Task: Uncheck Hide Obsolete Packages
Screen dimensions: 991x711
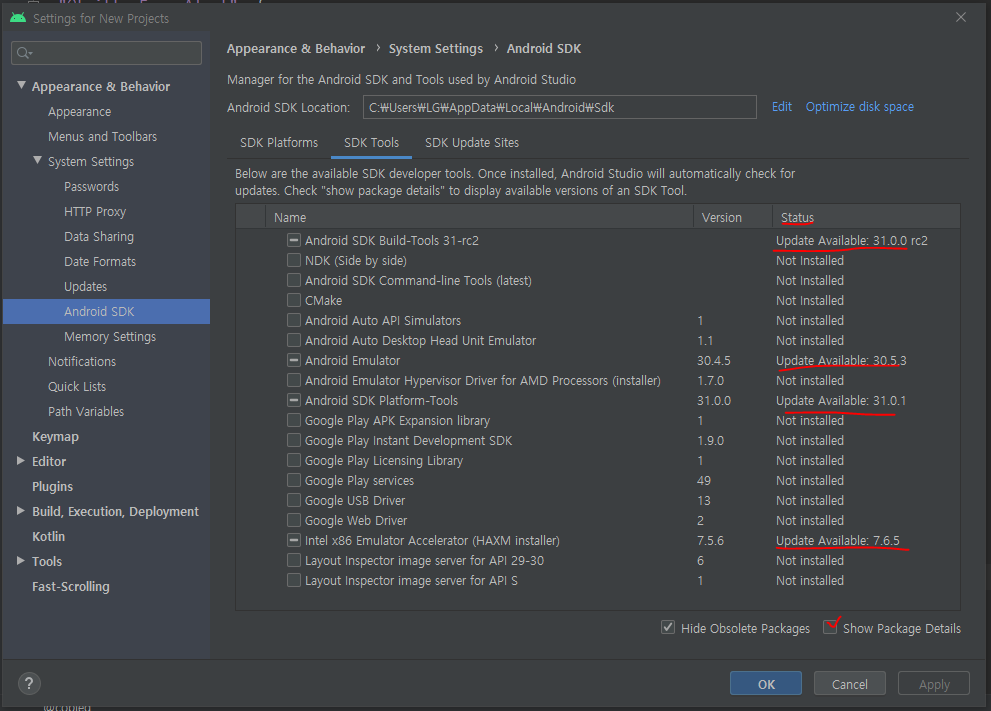Action: (x=667, y=628)
